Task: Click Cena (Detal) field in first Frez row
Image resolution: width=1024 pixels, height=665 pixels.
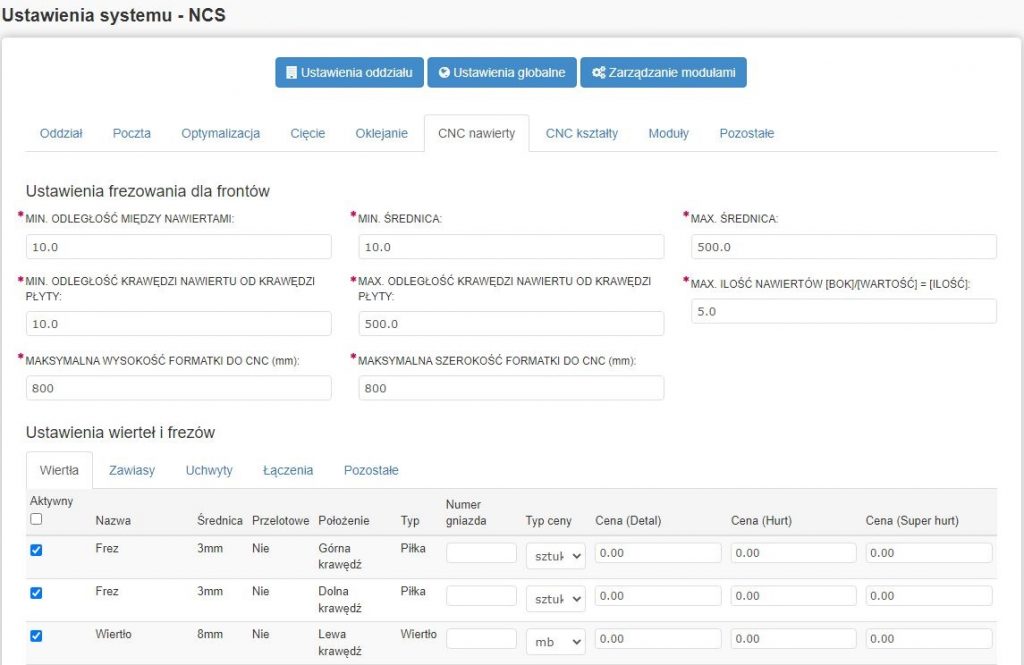Action: [658, 553]
